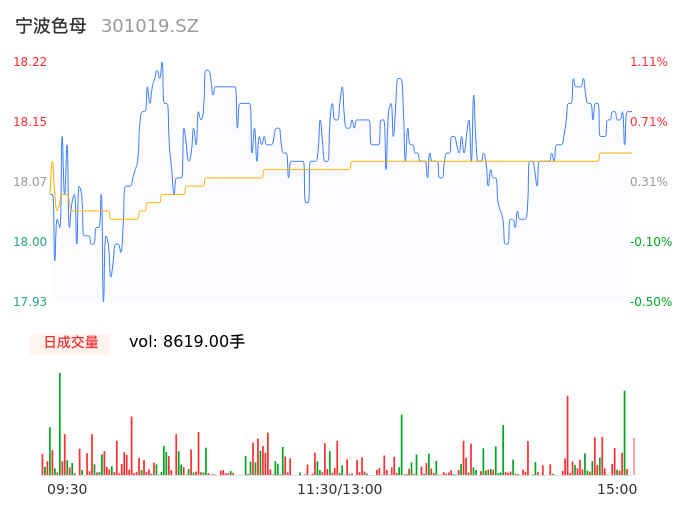Click the tall green volume bar near close
The width and height of the screenshot is (686, 524).
(x=624, y=432)
